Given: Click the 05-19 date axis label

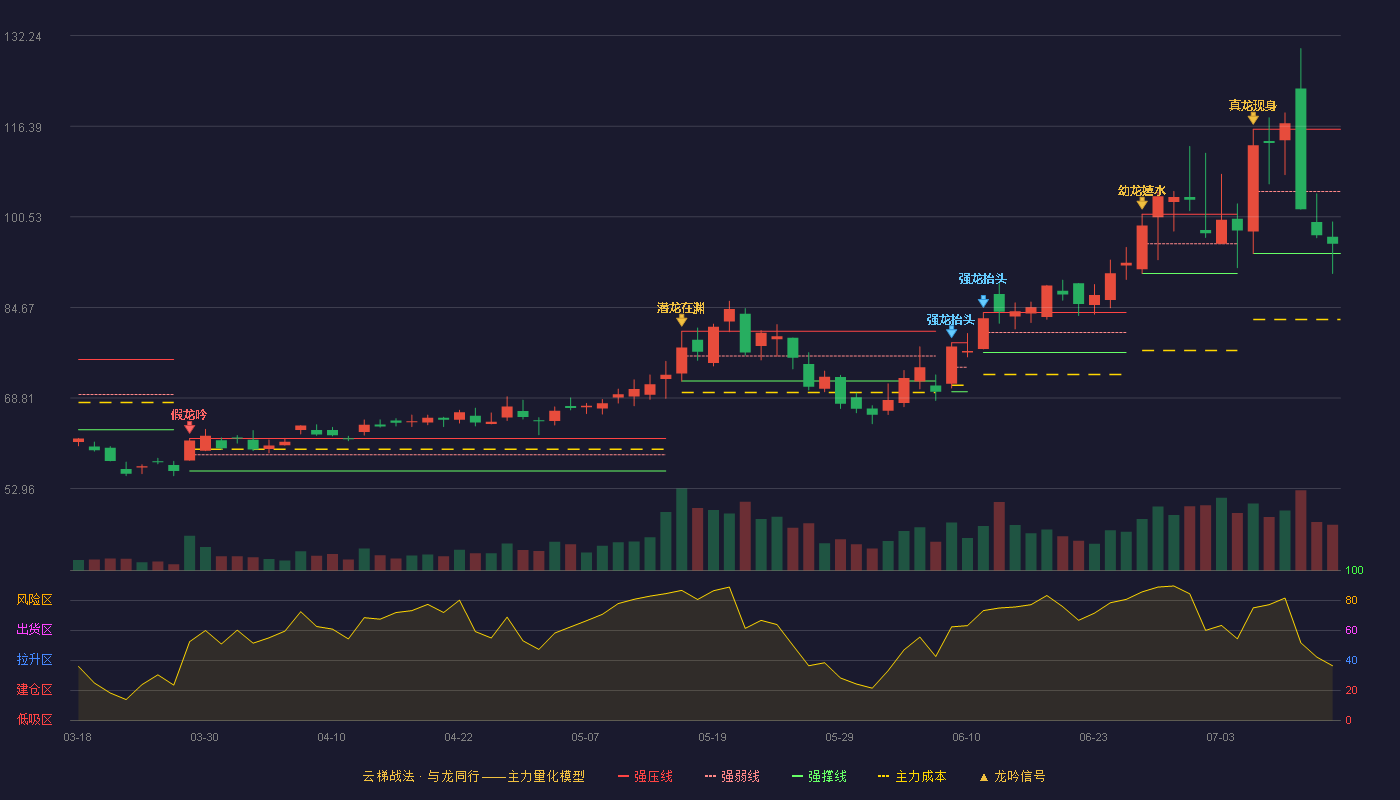Looking at the screenshot, I should [712, 737].
